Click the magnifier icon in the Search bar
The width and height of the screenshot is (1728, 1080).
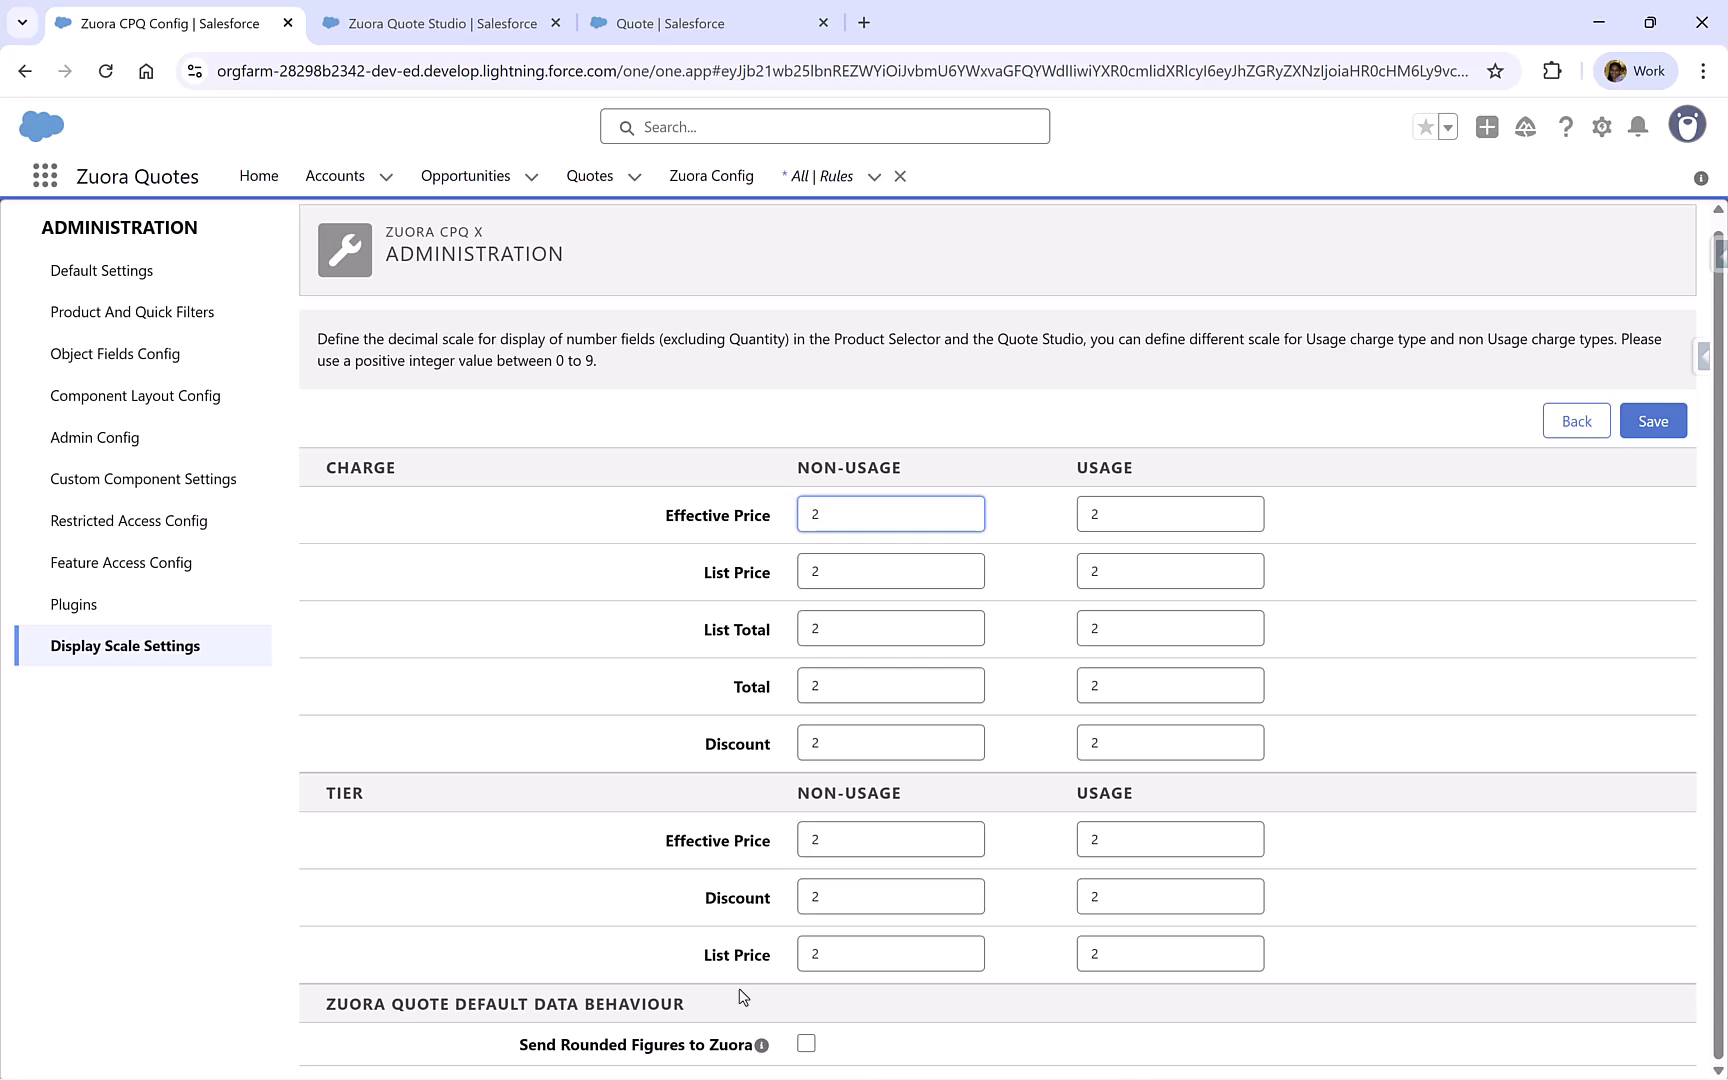[627, 127]
